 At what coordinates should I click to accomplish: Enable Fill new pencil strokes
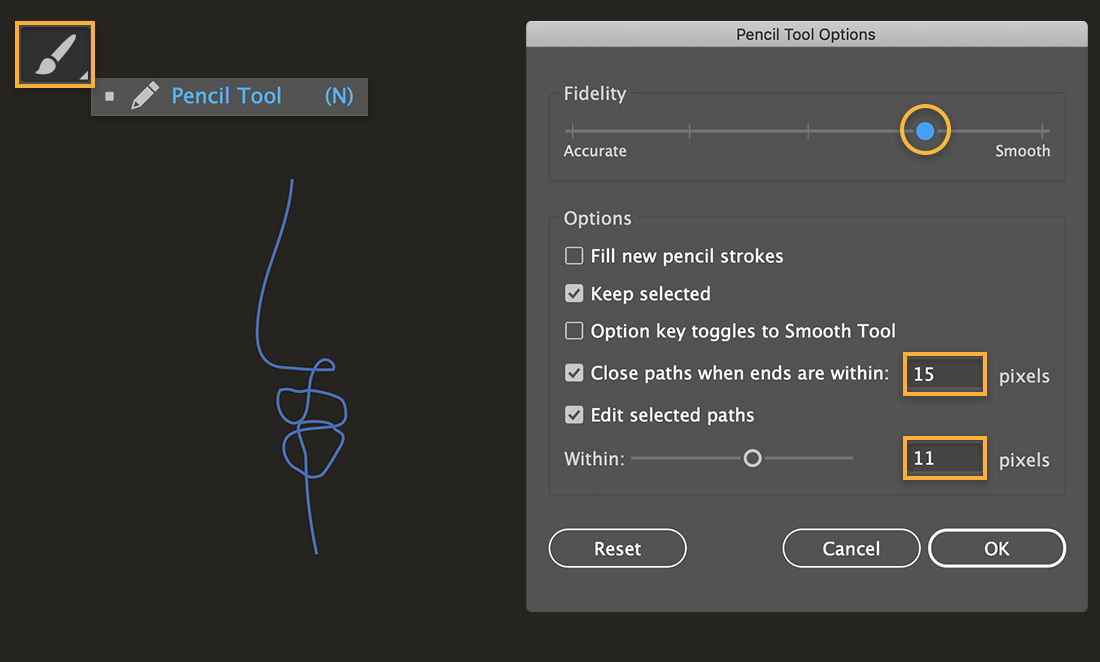click(x=574, y=255)
